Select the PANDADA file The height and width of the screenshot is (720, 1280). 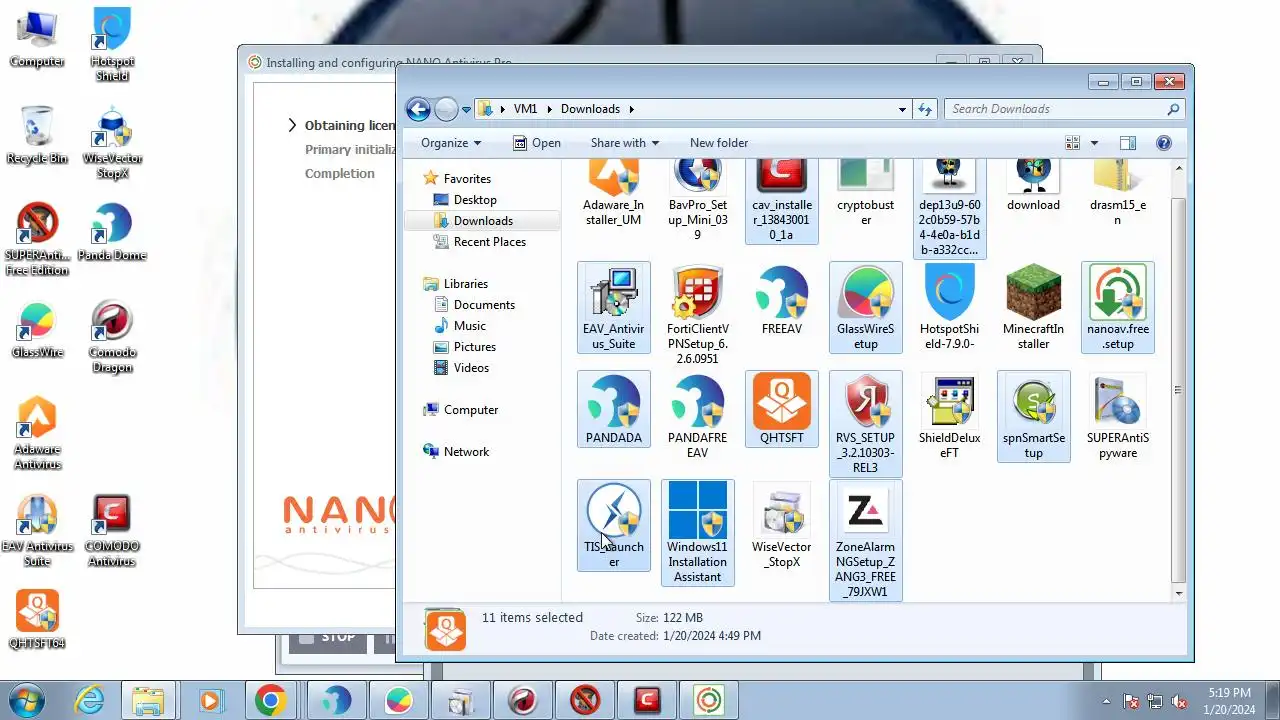613,409
